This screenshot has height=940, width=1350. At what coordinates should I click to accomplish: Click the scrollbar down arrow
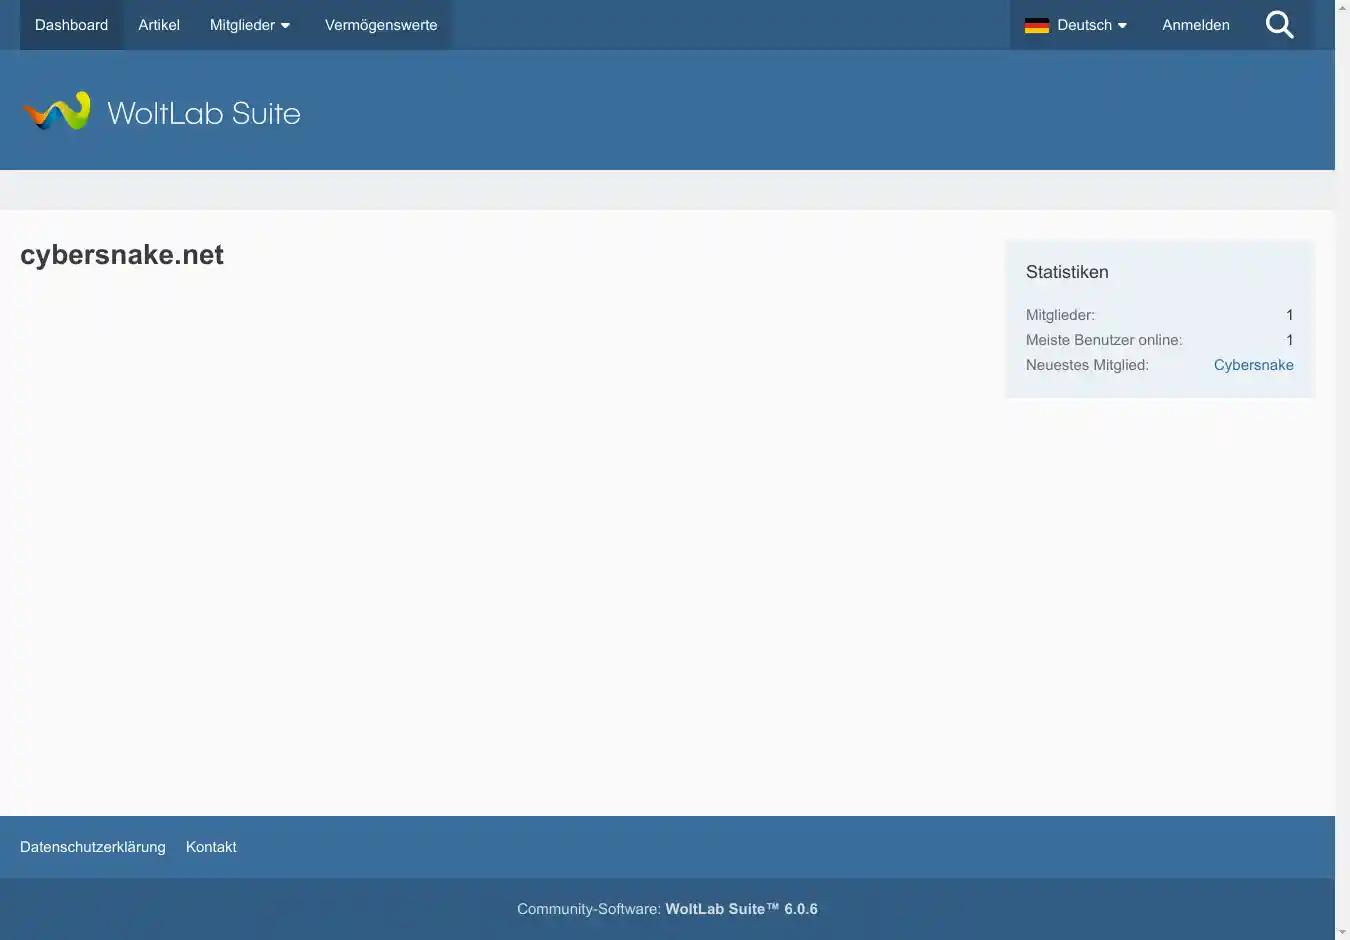(1342, 932)
